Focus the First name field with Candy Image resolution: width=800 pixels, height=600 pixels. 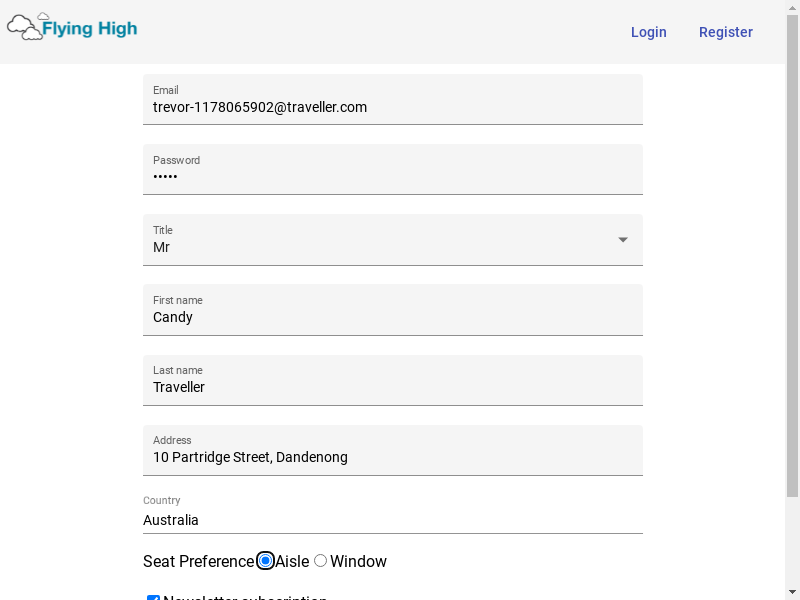point(392,317)
